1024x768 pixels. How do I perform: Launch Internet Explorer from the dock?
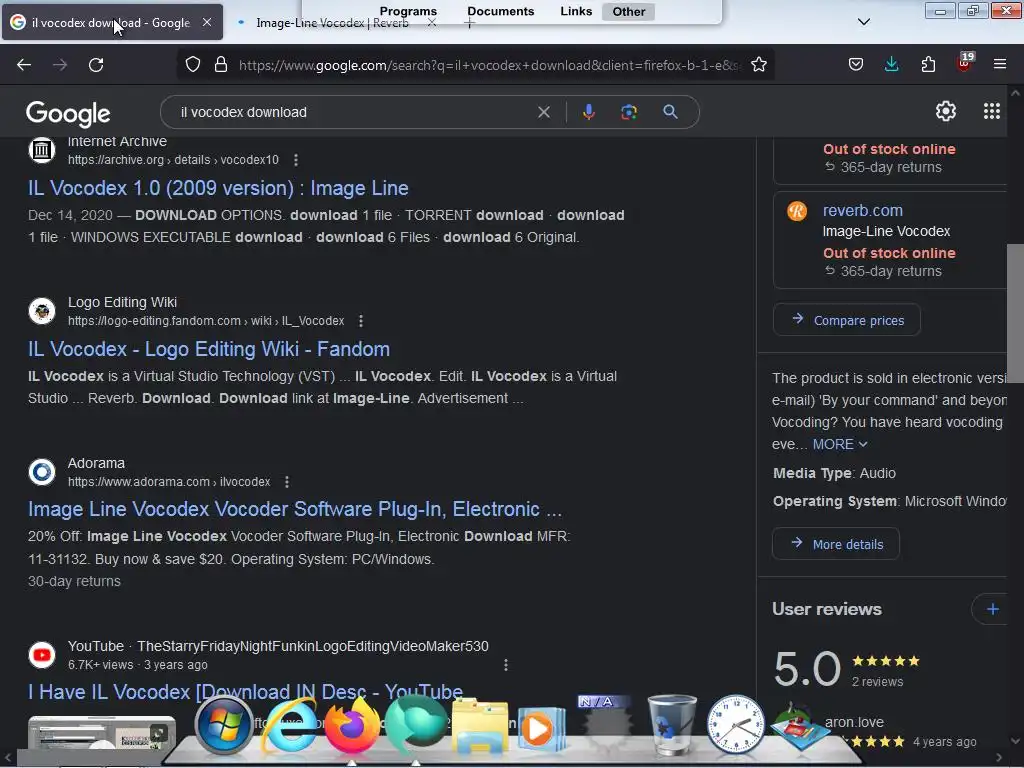click(288, 726)
